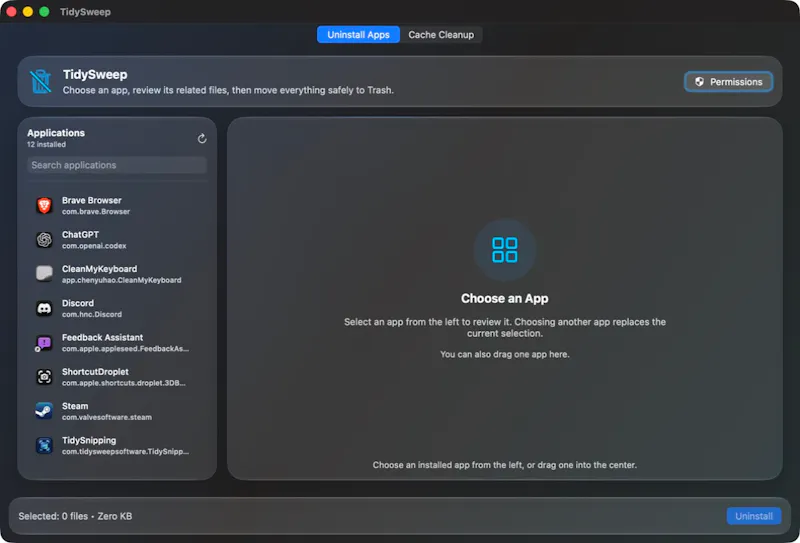Click the TidySweep trash can logo
Viewport: 800px width, 543px height.
(x=40, y=82)
